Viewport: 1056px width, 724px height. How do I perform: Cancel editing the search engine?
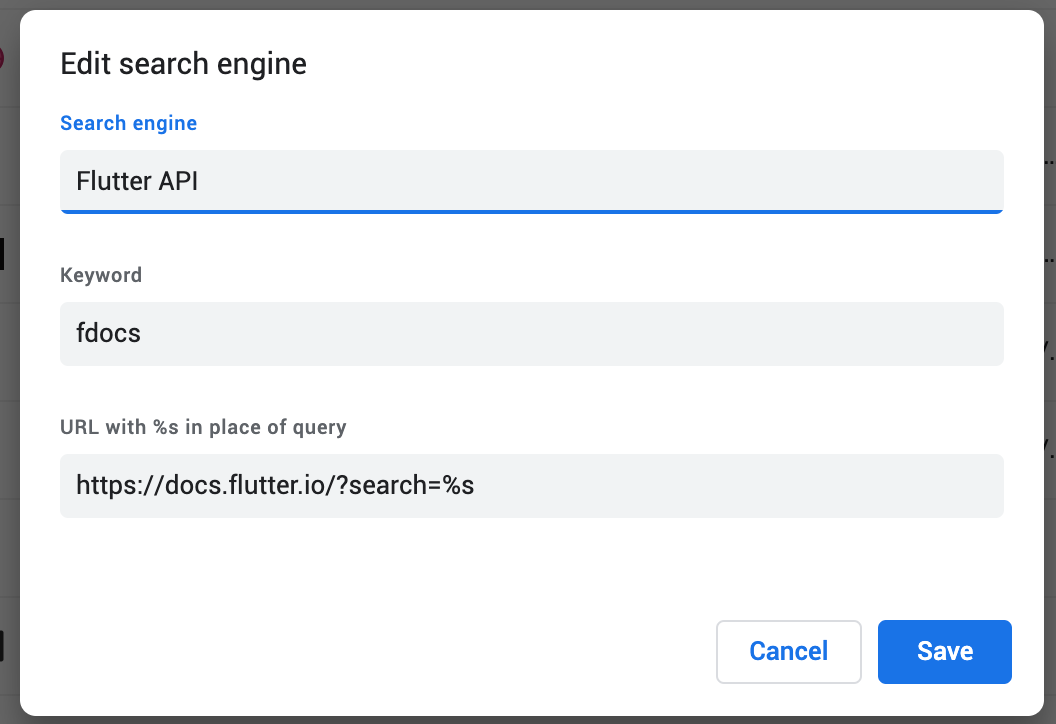(x=788, y=652)
